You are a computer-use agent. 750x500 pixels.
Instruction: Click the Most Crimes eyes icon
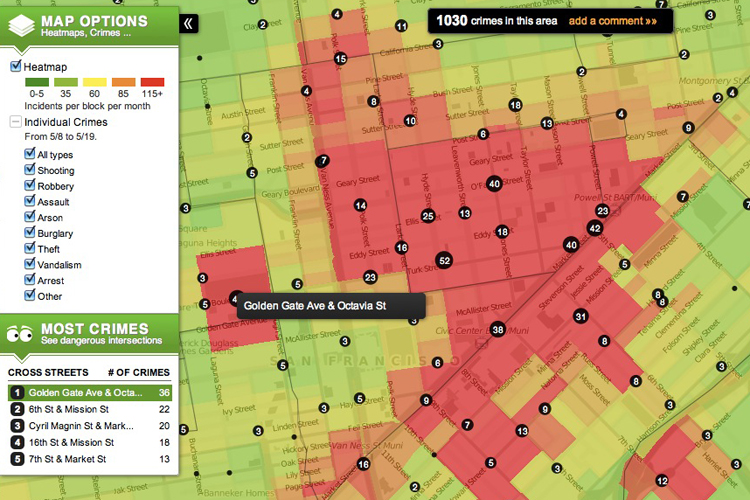(20, 334)
